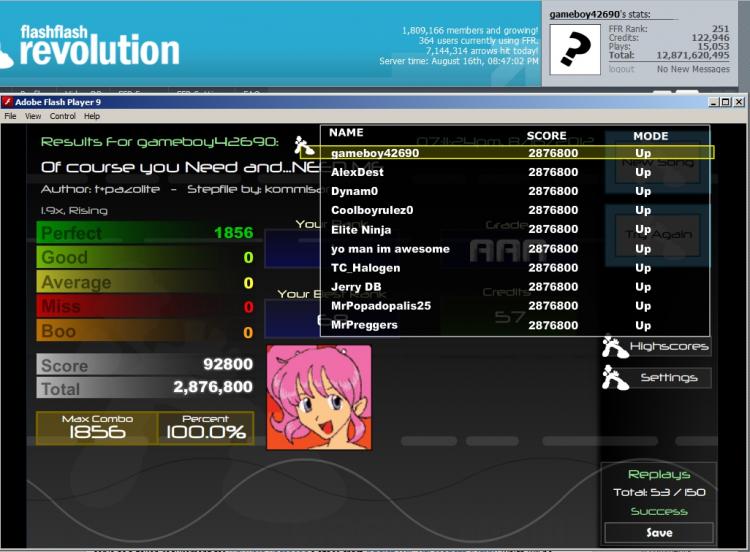
Task: Click the logout link
Action: (x=621, y=69)
